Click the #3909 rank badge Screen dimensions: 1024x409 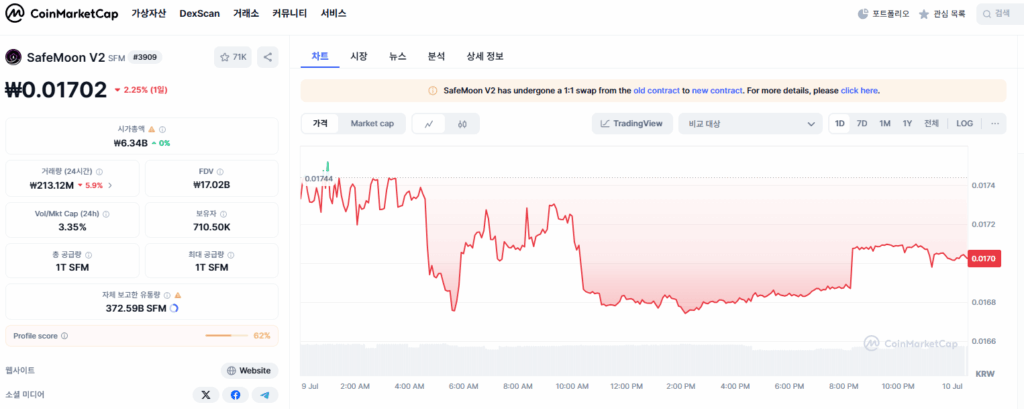click(145, 57)
